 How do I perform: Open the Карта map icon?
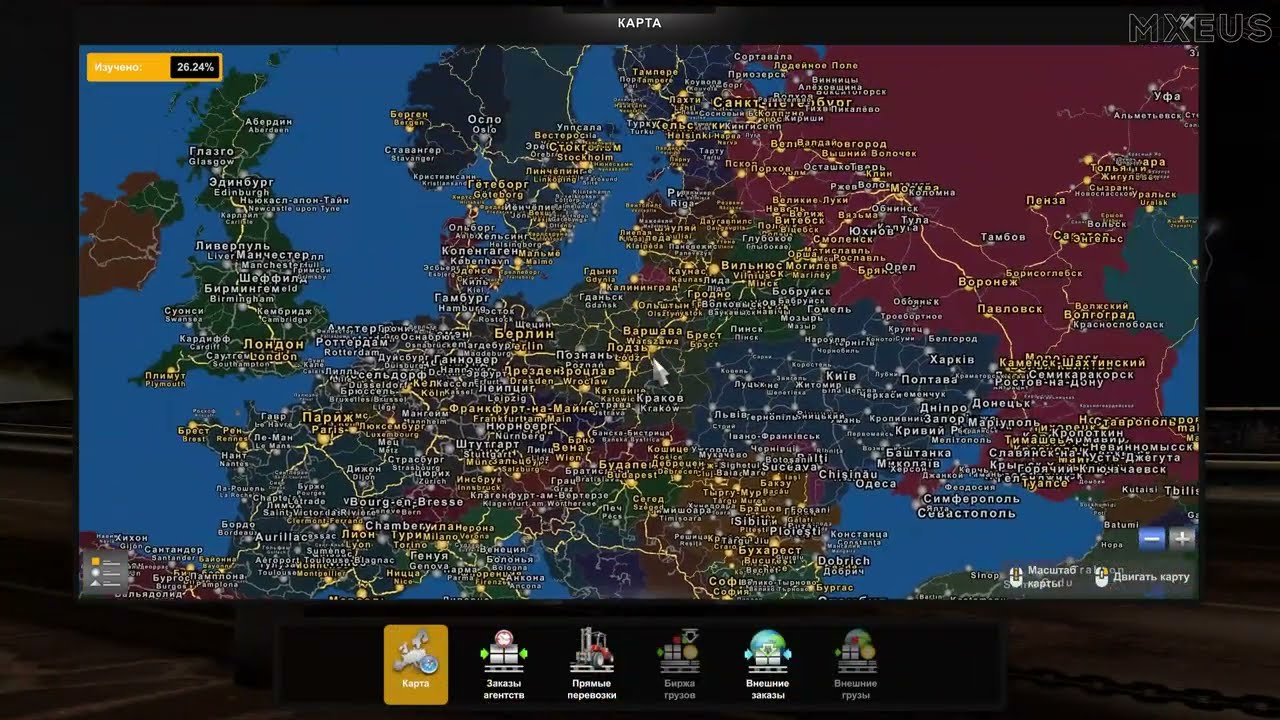(416, 664)
